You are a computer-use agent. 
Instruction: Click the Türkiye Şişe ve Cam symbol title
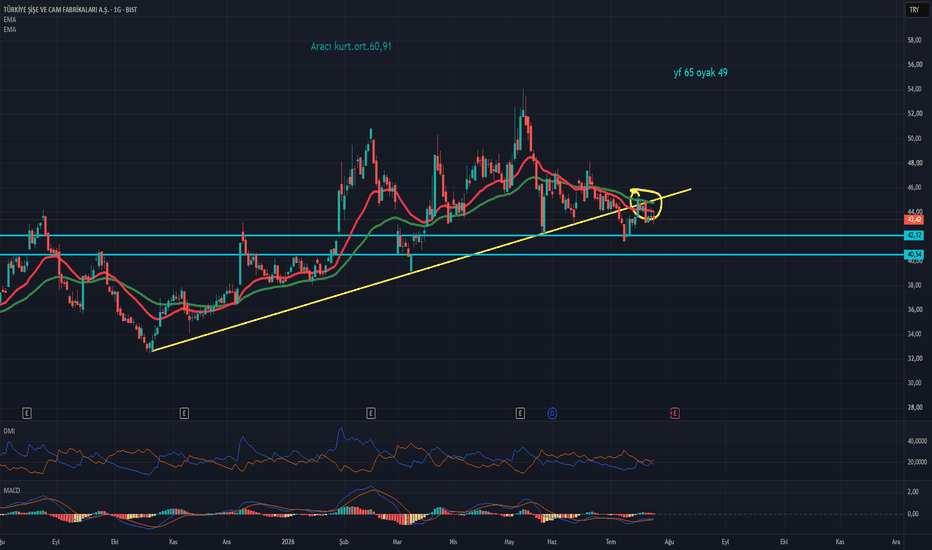click(x=70, y=10)
